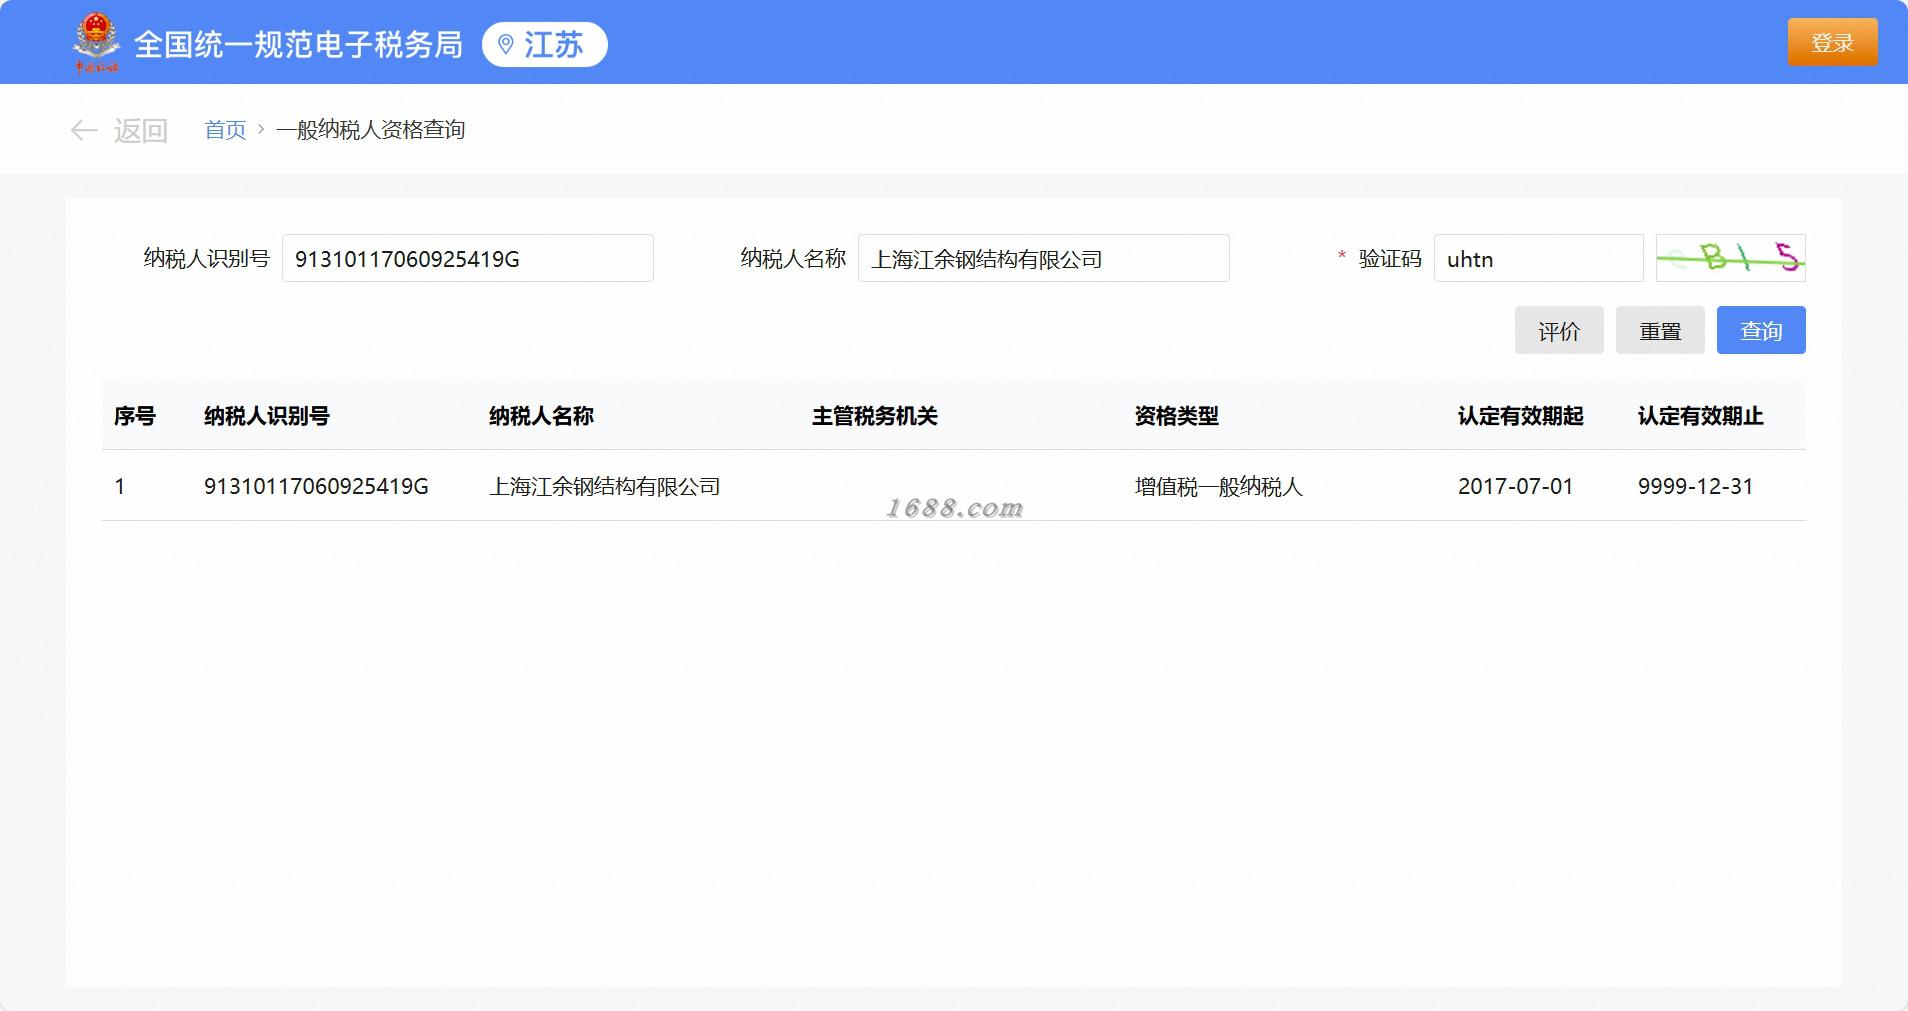Click the 一般纳税人资格查询 breadcrumb text
Viewport: 1908px width, 1011px height.
pos(371,130)
